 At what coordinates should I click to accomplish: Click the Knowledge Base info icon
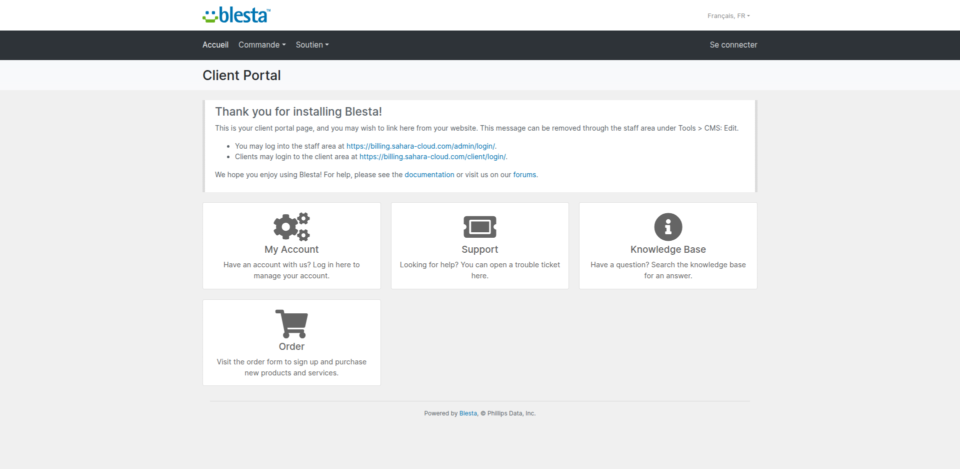tap(668, 227)
